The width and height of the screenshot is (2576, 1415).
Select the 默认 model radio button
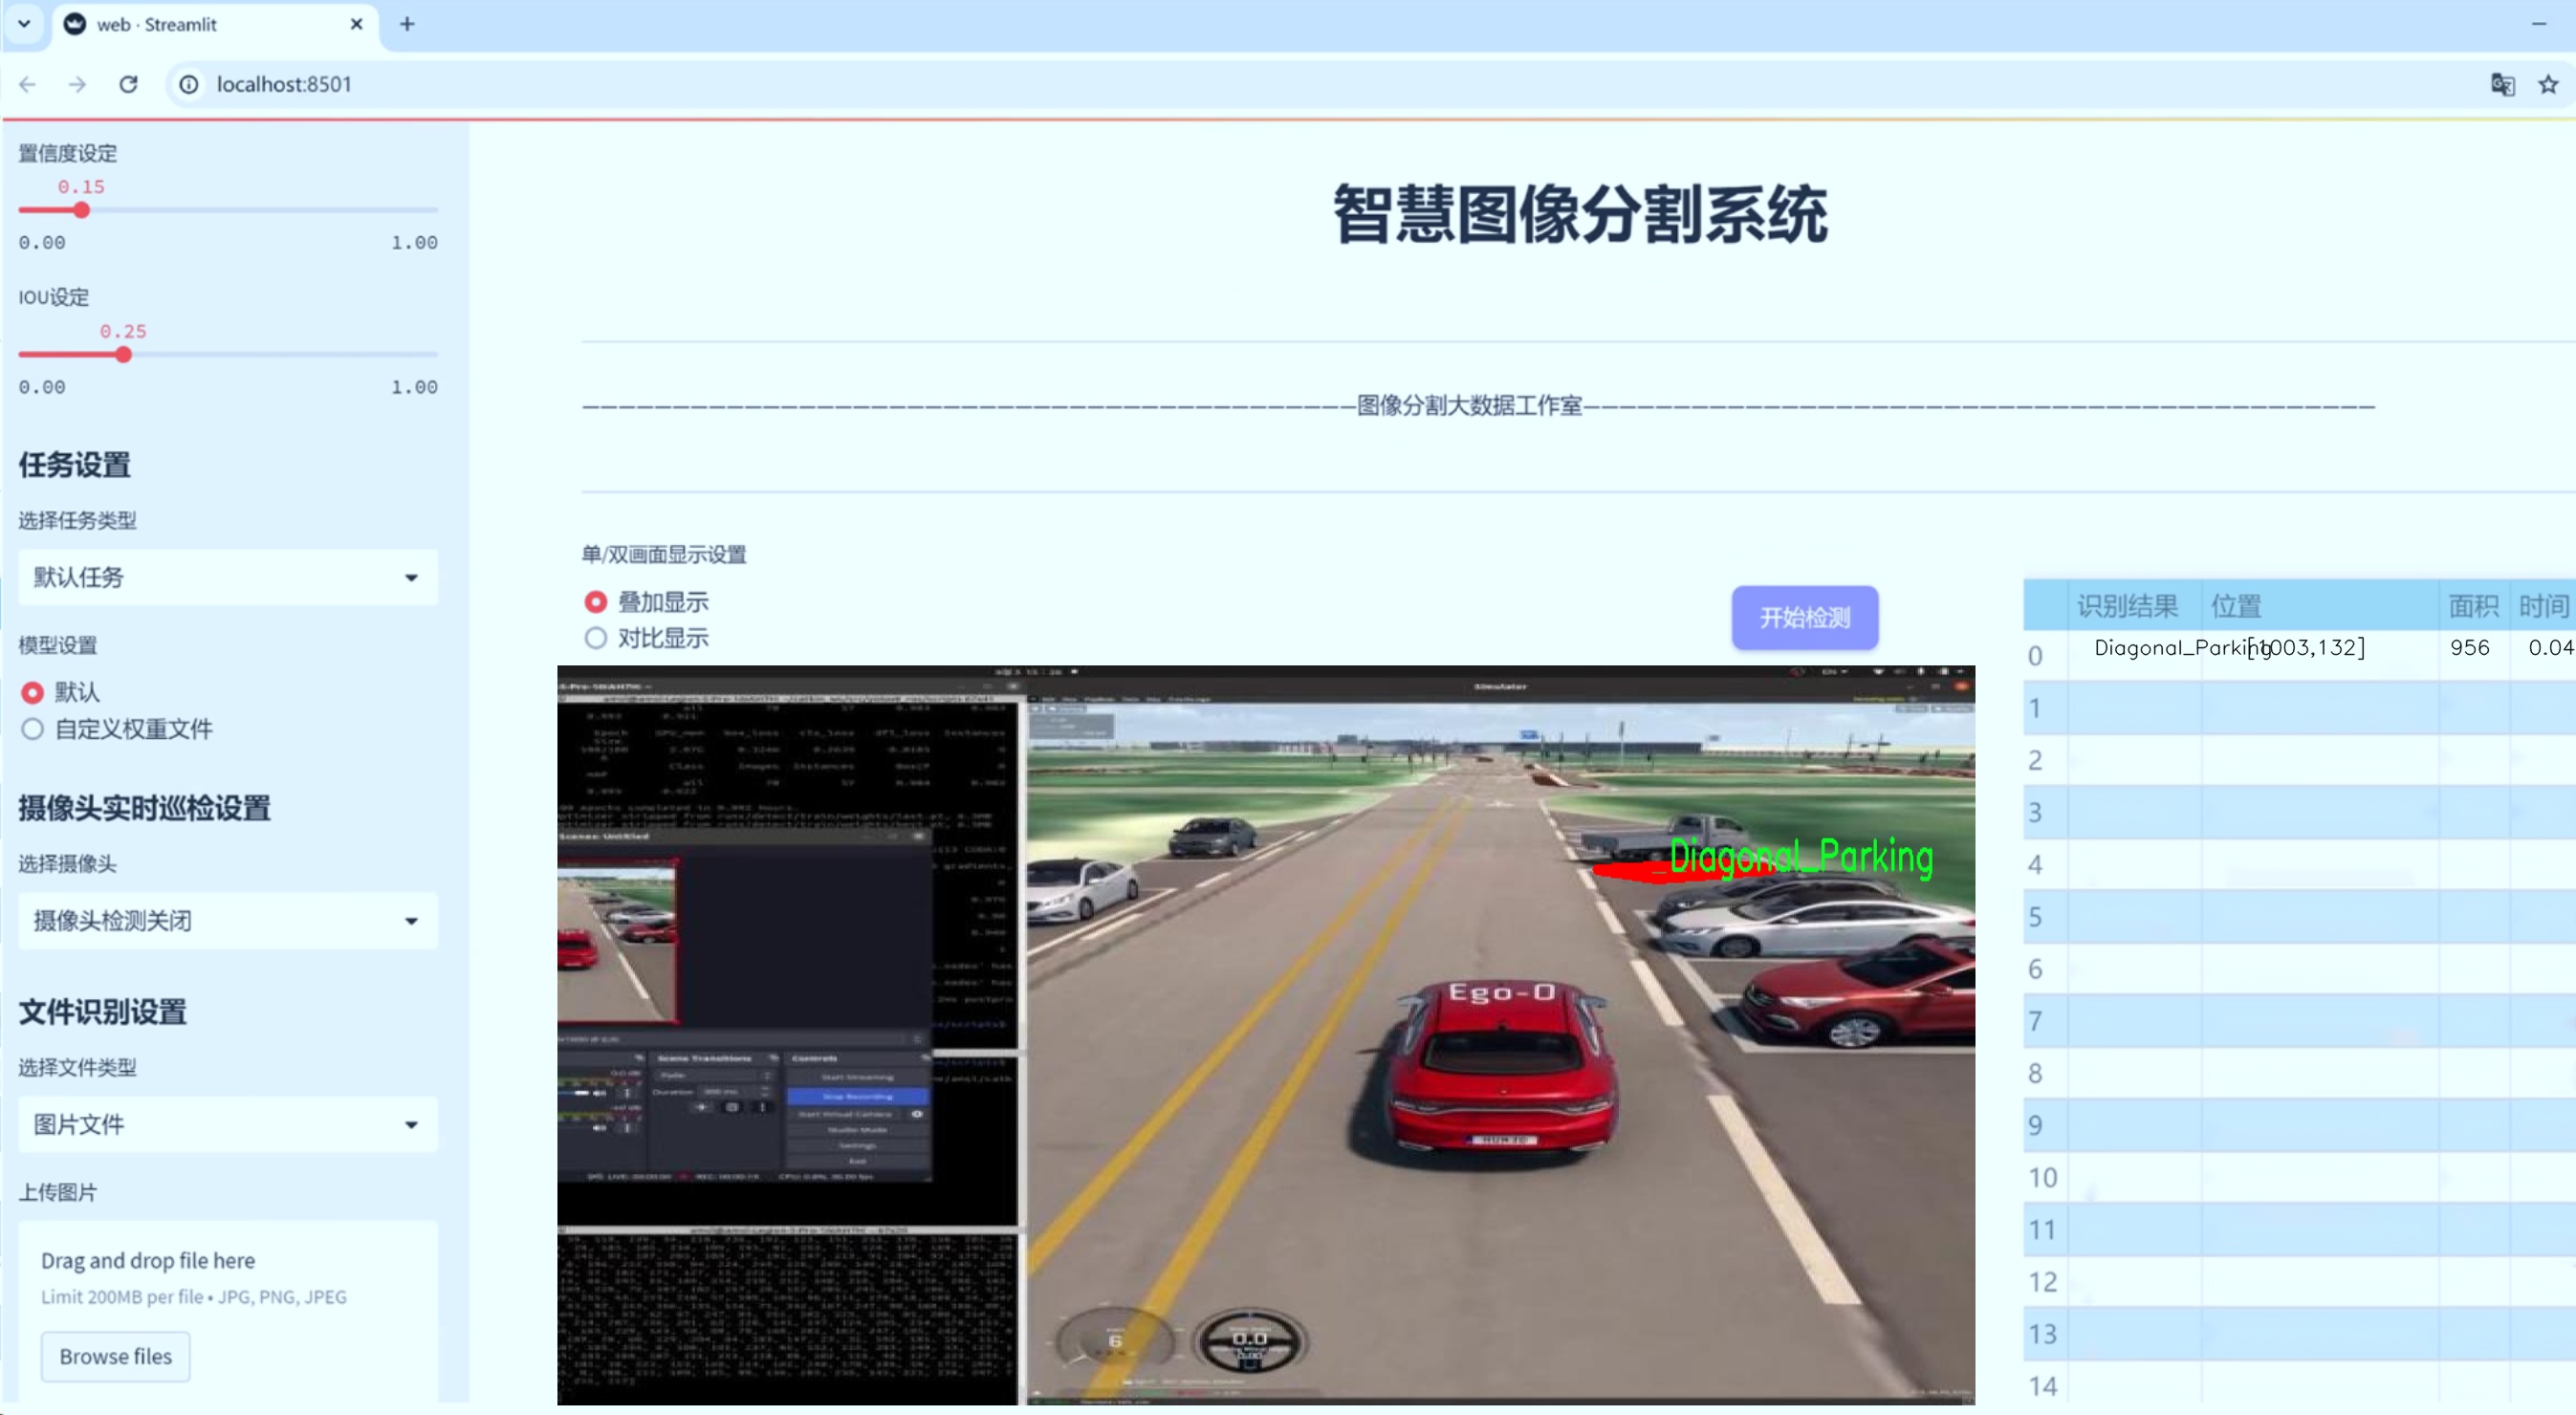point(32,692)
